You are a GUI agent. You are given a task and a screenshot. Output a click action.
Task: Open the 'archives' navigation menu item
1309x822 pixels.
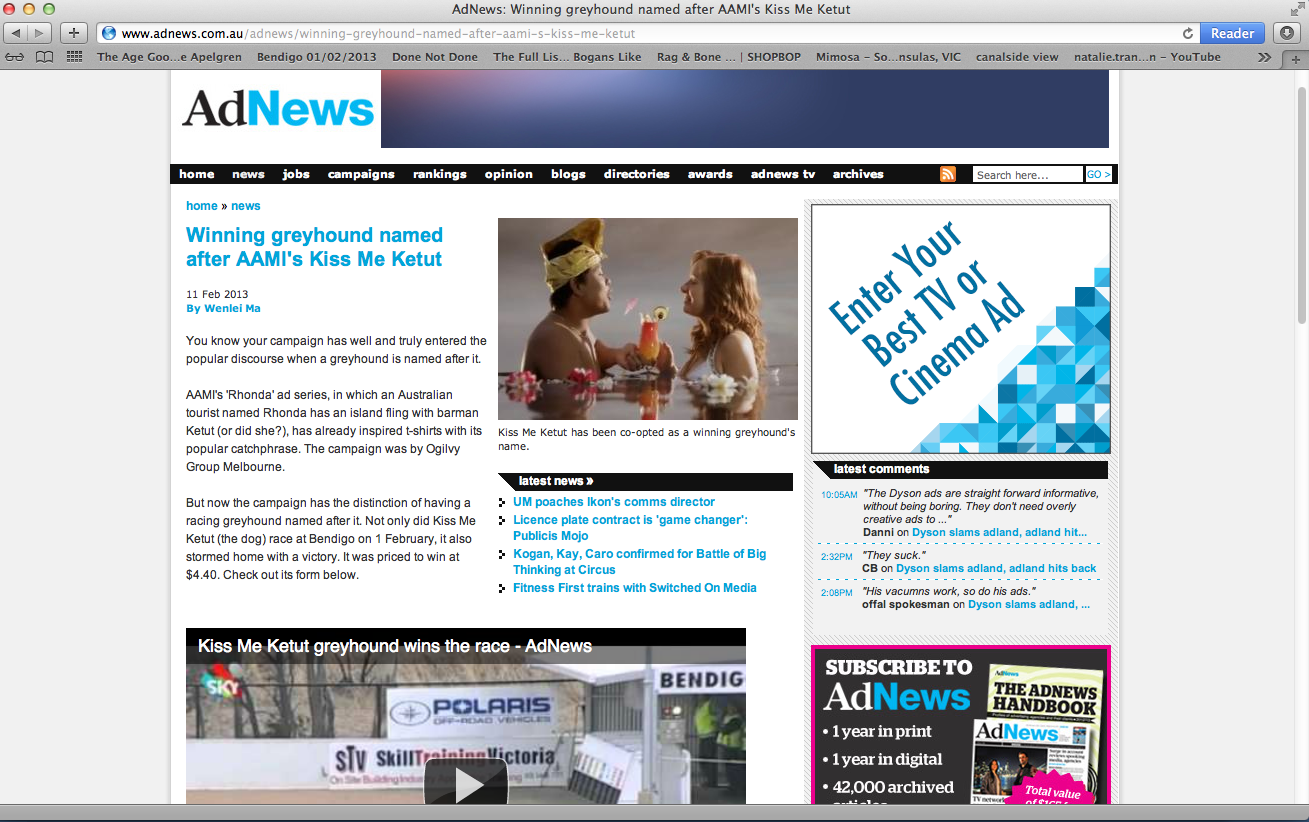pyautogui.click(x=858, y=174)
